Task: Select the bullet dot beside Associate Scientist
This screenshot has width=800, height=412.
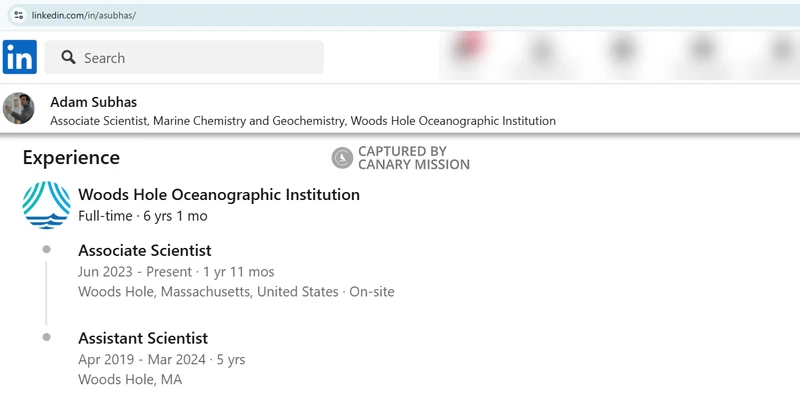Action: point(46,249)
